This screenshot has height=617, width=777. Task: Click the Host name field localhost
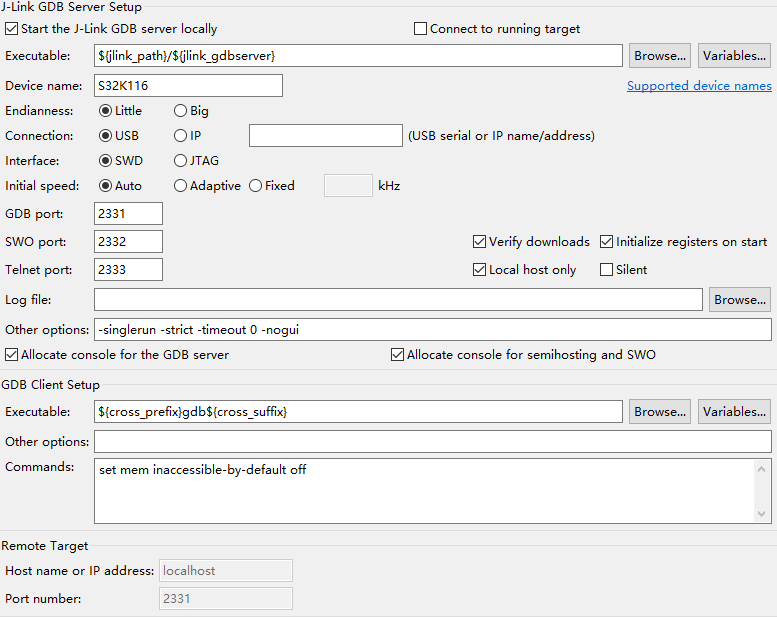pos(226,571)
